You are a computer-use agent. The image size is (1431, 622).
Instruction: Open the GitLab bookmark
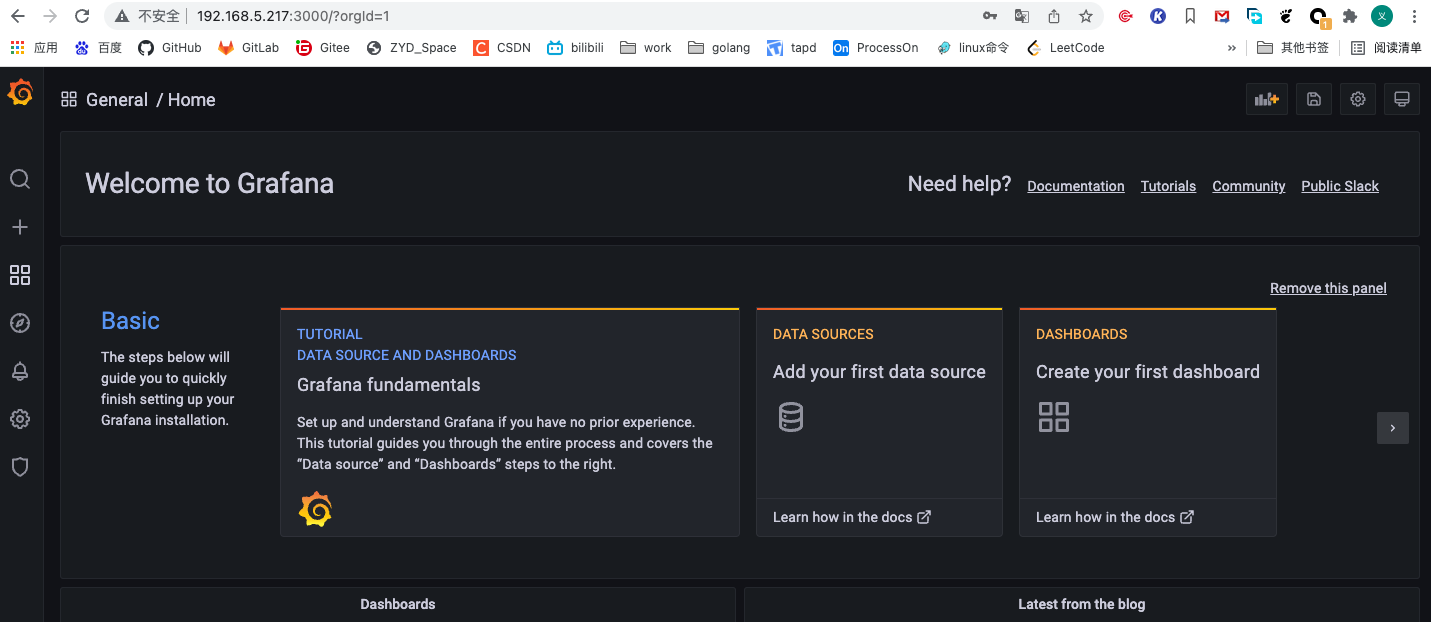click(x=249, y=48)
